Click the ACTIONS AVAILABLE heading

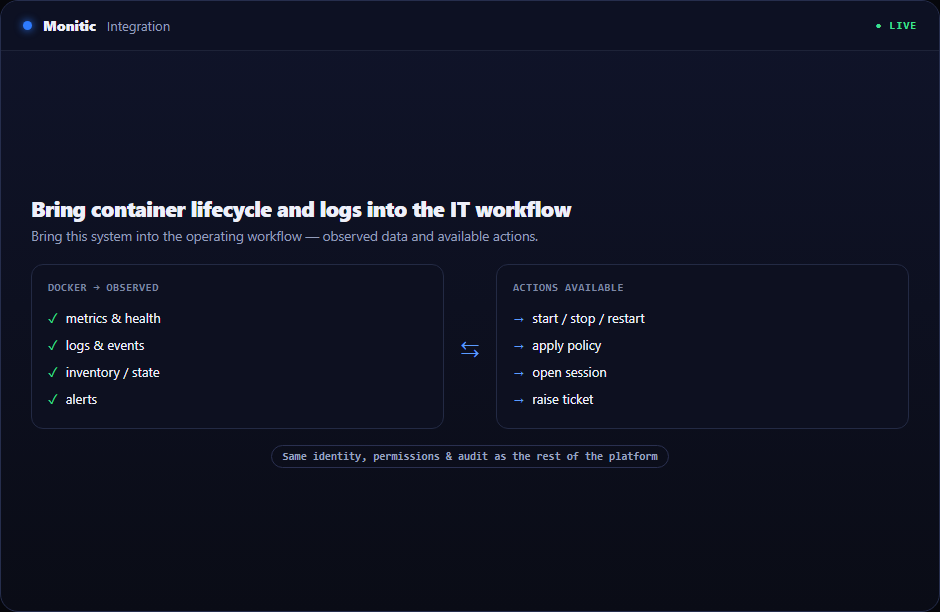(568, 288)
